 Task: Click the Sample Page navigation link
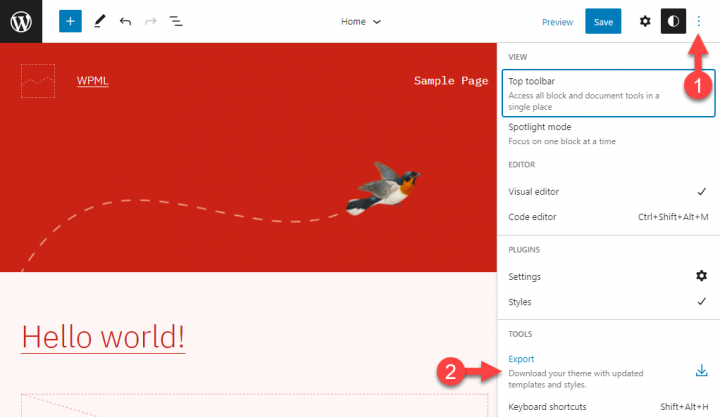[x=451, y=81]
